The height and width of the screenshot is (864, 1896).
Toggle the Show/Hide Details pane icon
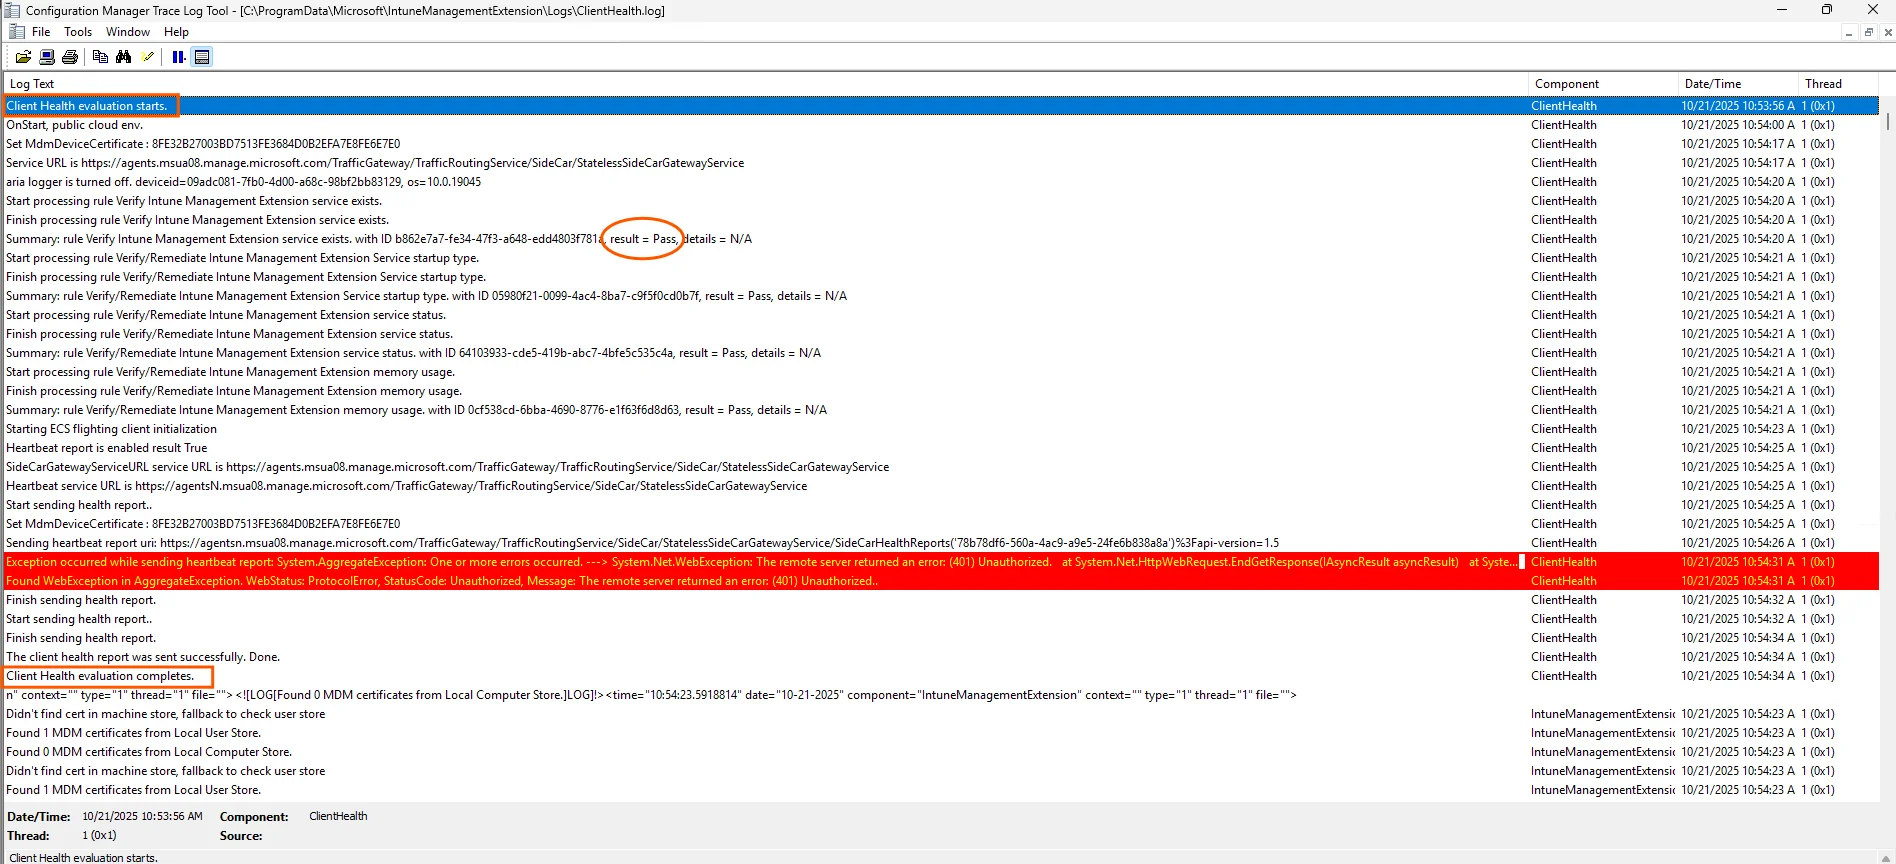(x=202, y=57)
